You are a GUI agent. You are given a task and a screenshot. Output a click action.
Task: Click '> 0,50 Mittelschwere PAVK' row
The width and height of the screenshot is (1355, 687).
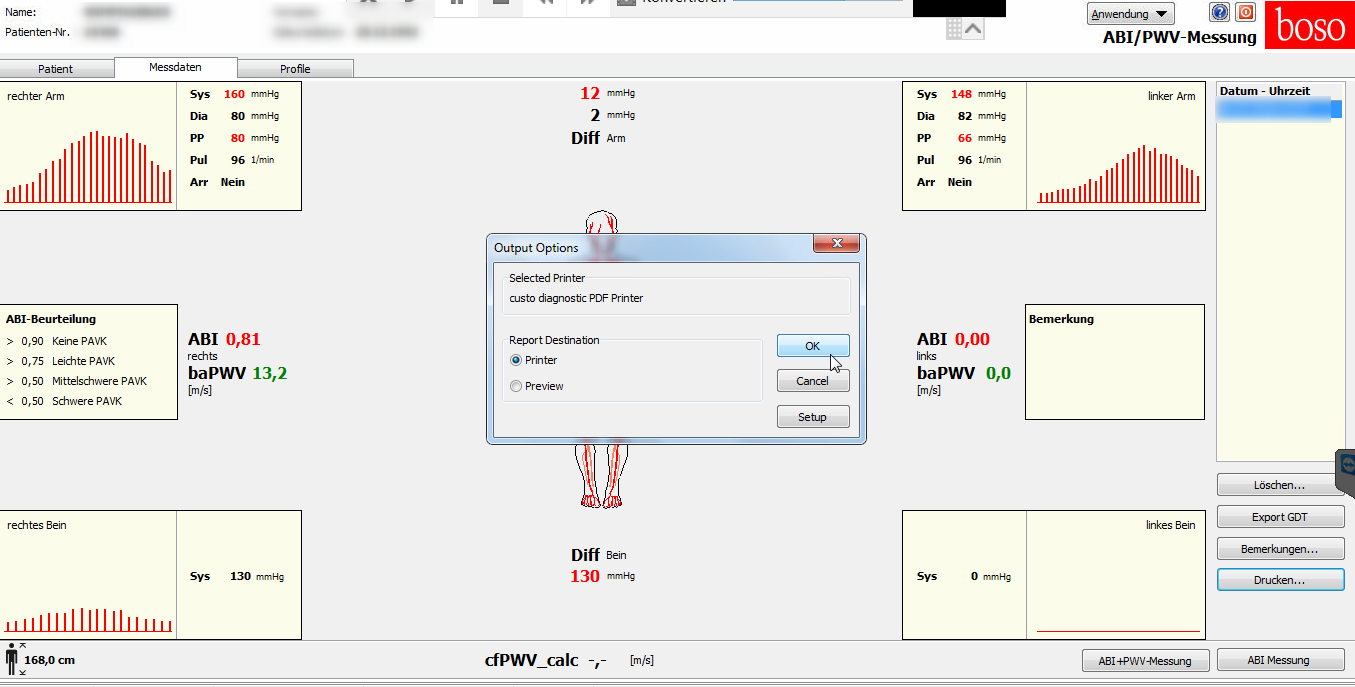(76, 381)
